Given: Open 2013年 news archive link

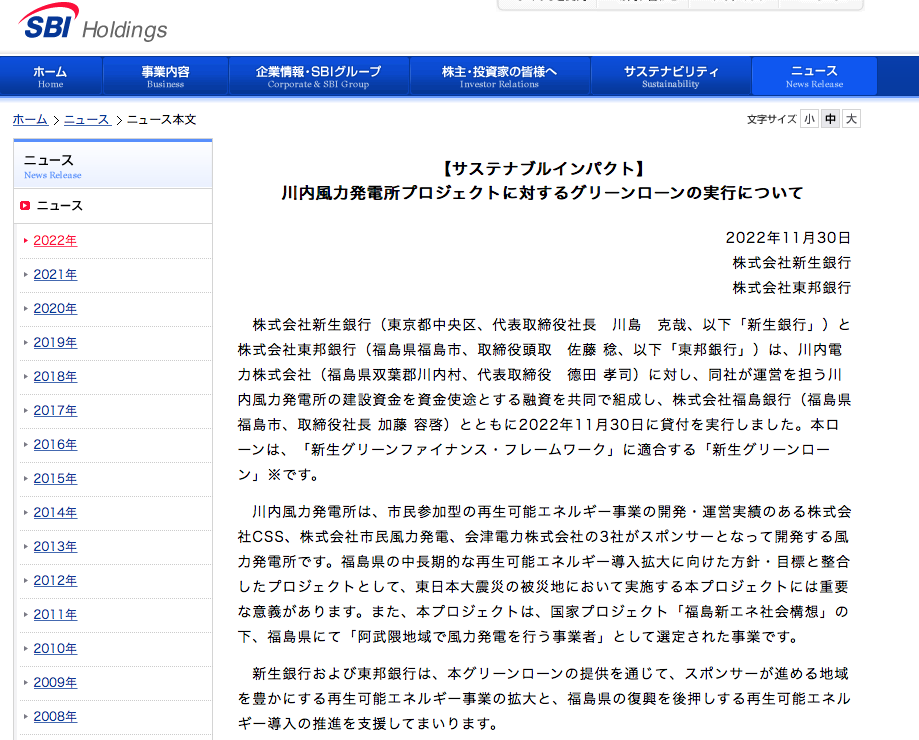Looking at the screenshot, I should point(55,547).
